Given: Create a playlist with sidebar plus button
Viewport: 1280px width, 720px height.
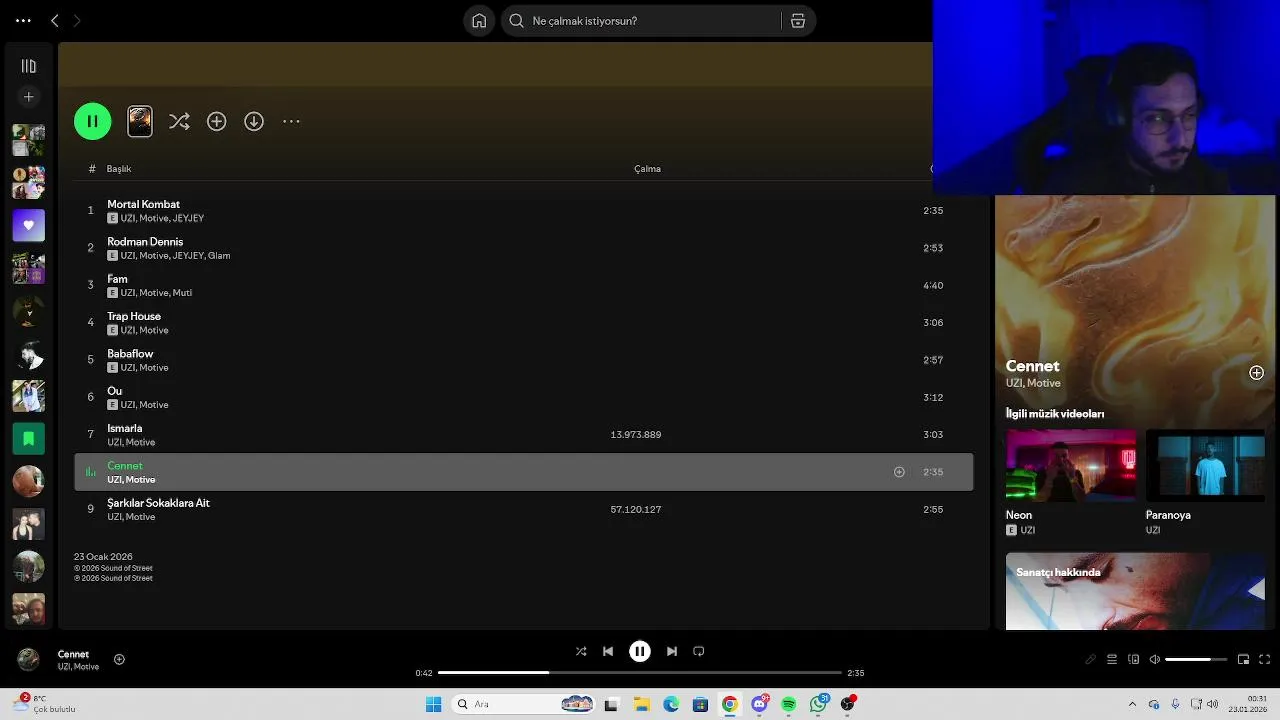Looking at the screenshot, I should (29, 97).
